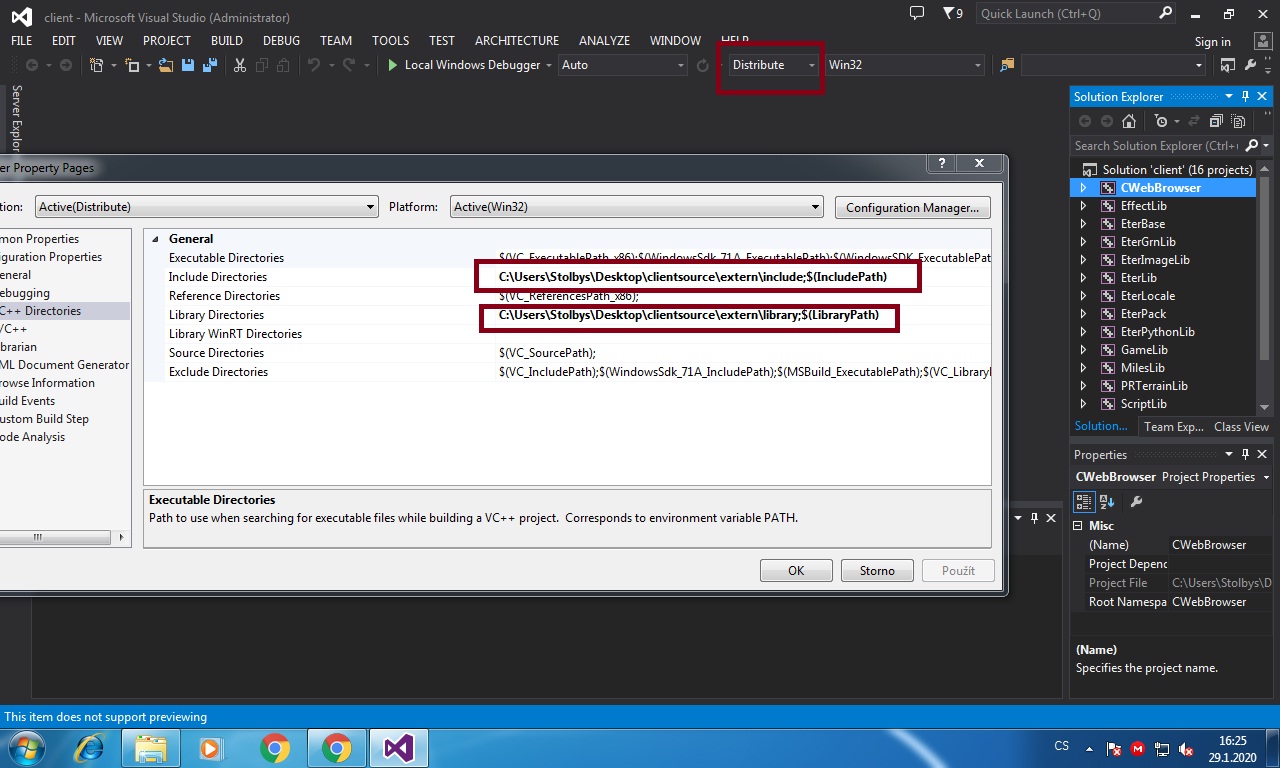This screenshot has height=768, width=1280.
Task: Open the Active(Win32) Platform dropdown
Action: tap(636, 207)
